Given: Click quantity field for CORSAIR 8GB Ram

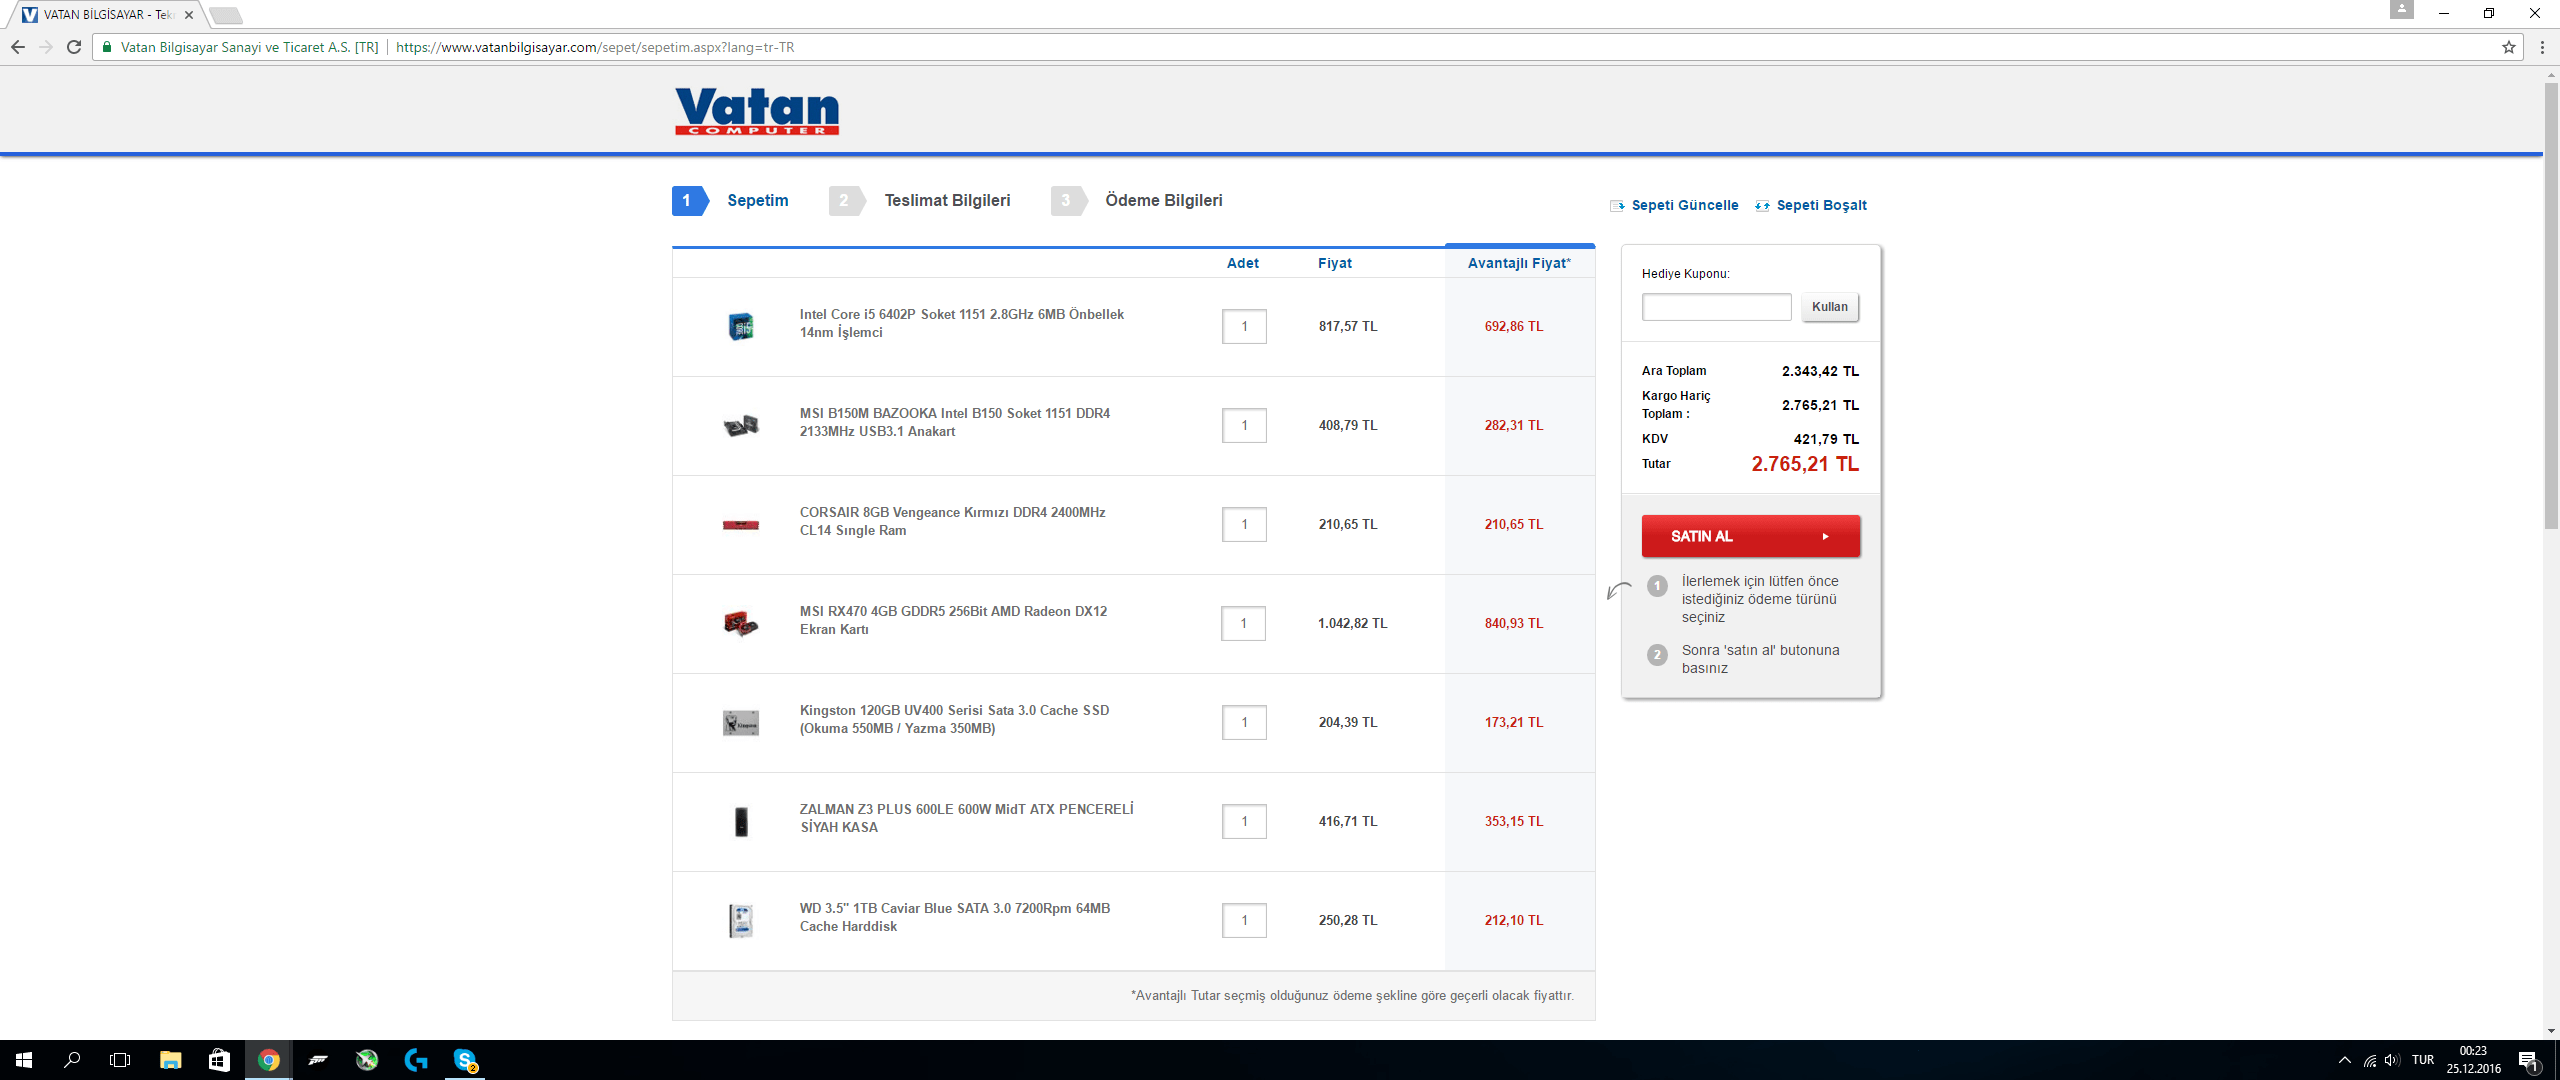Looking at the screenshot, I should [x=1243, y=524].
